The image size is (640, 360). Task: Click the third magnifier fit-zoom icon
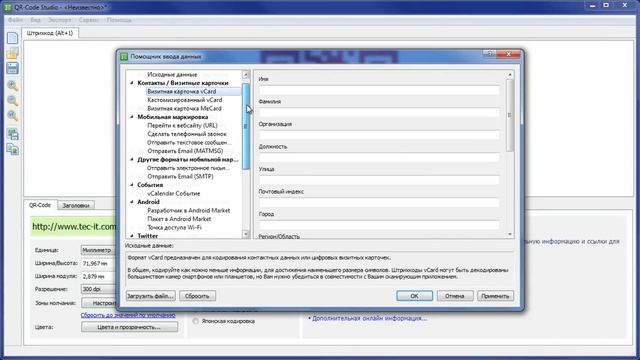[x=12, y=116]
